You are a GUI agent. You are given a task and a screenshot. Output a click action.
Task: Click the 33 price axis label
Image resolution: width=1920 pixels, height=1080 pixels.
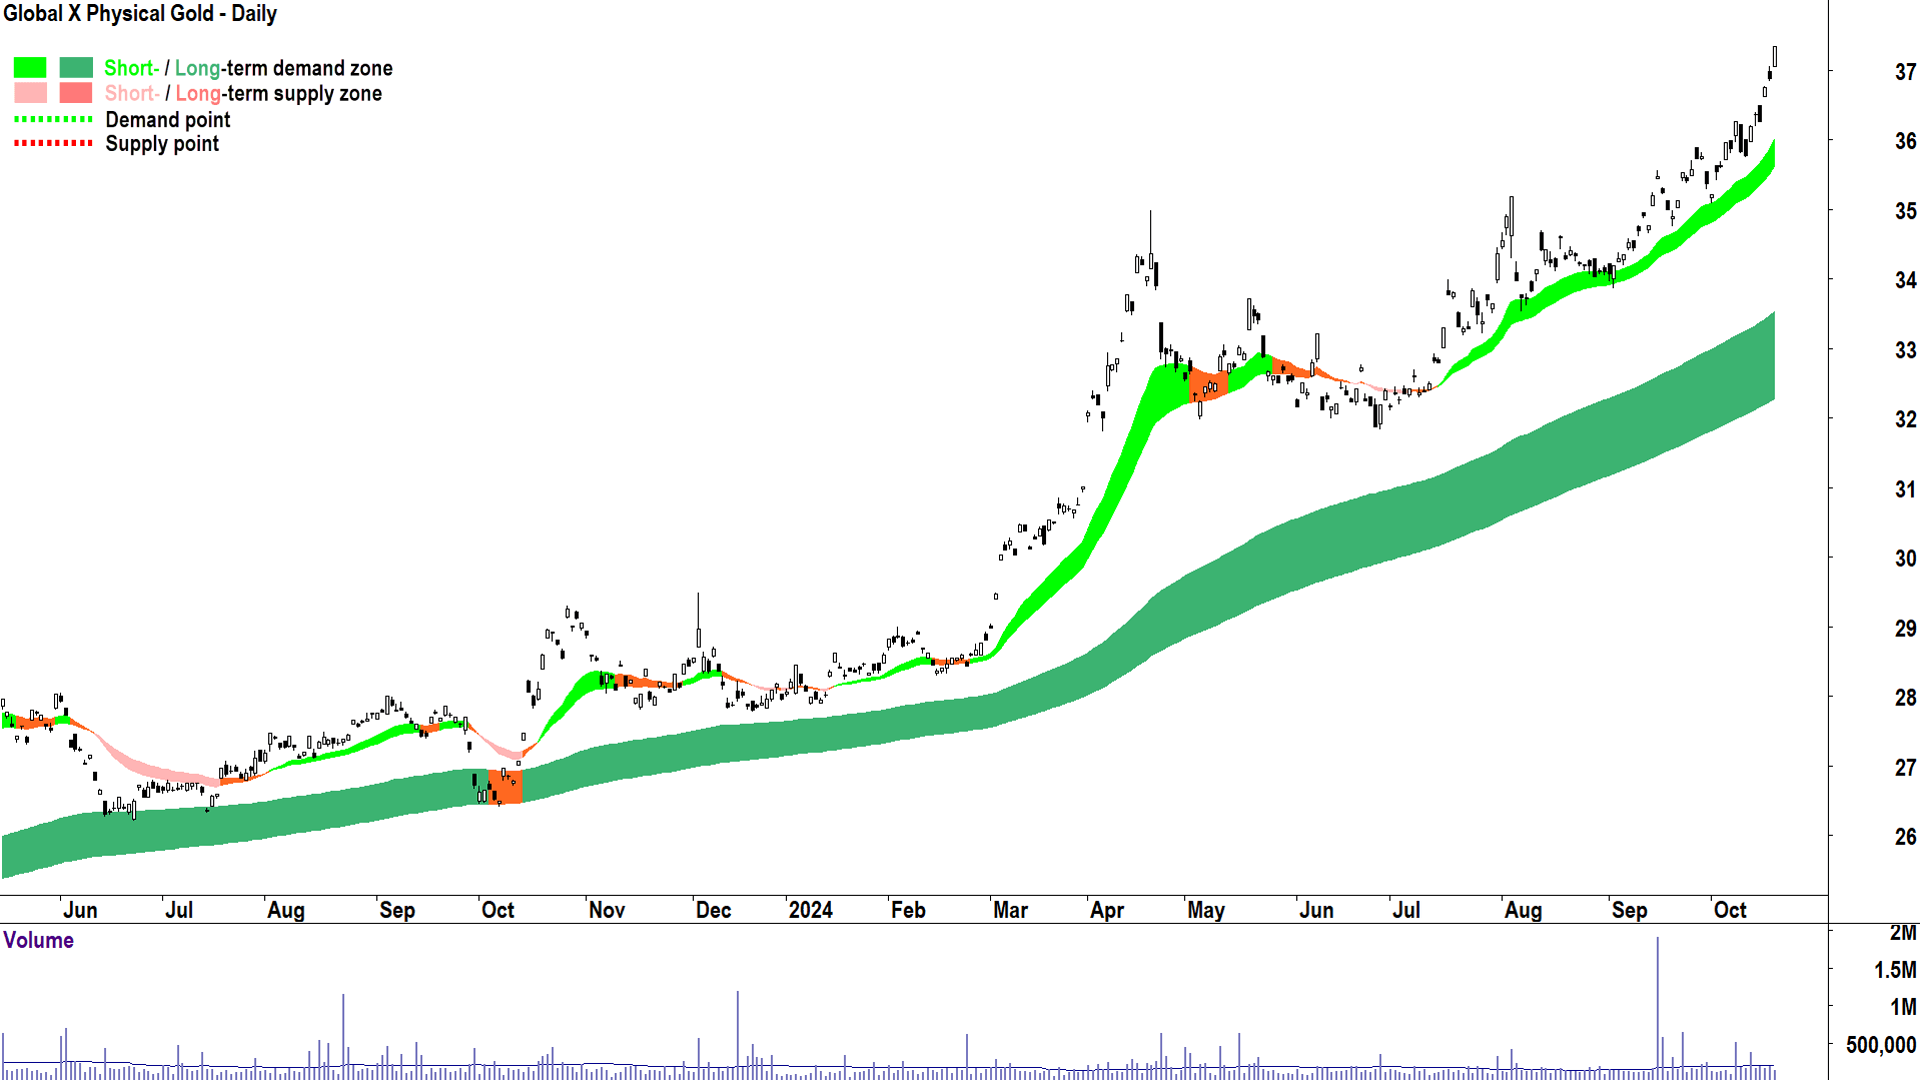[1905, 350]
